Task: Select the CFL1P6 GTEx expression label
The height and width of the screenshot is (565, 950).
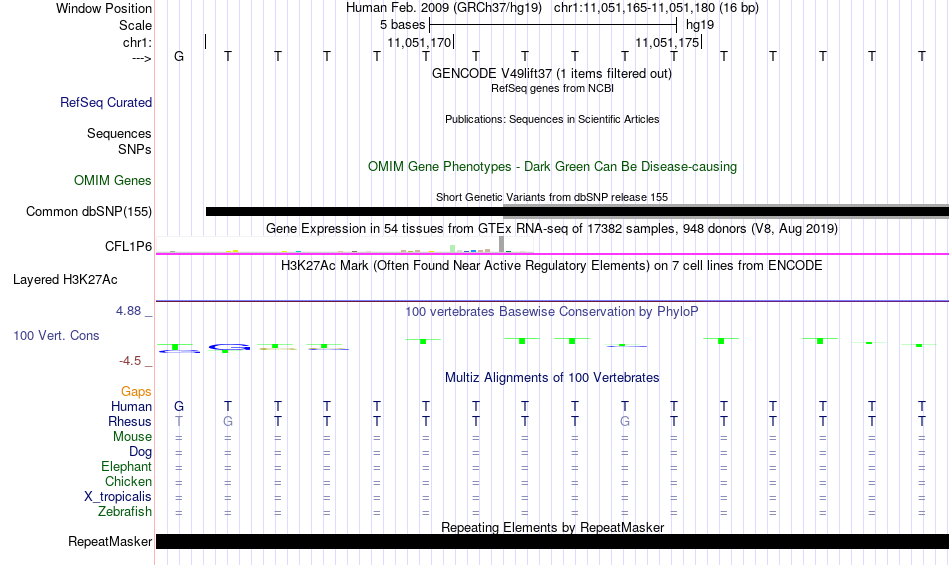Action: click(128, 246)
